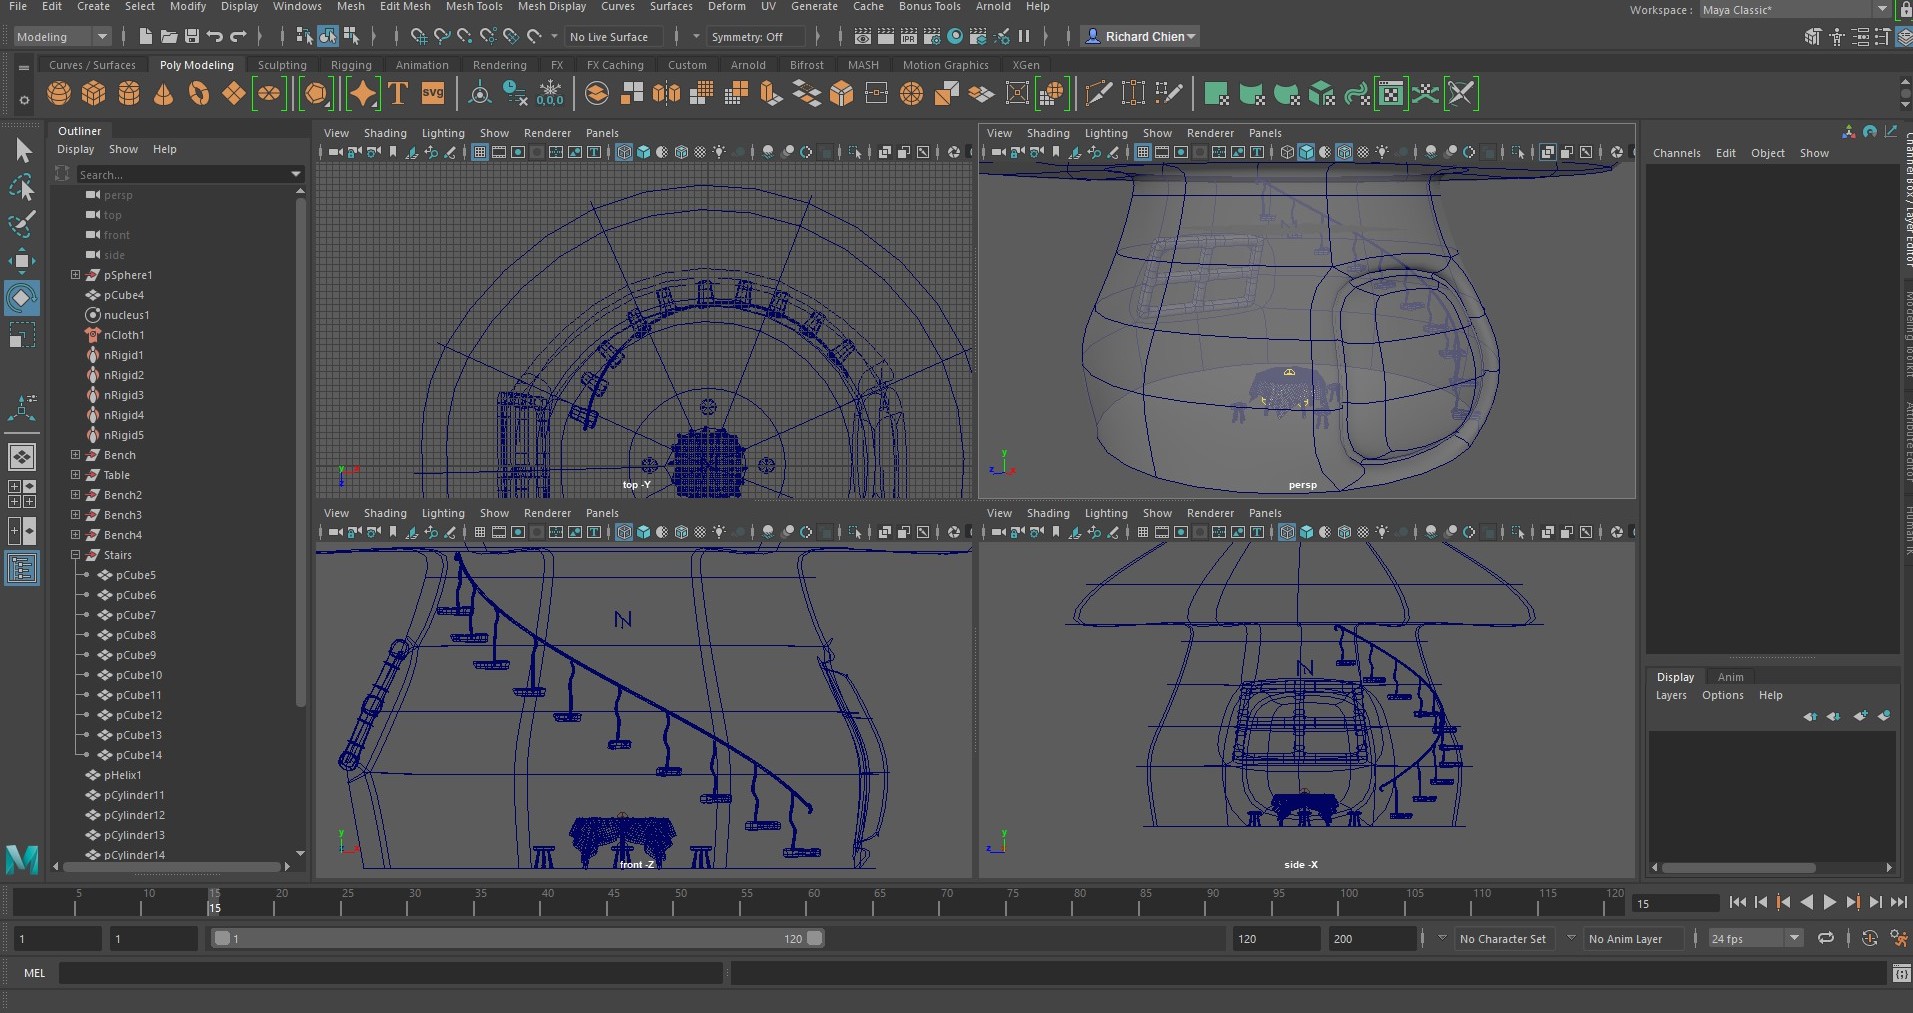The width and height of the screenshot is (1913, 1013).
Task: Open the Mesh Tools menu
Action: [x=473, y=7]
